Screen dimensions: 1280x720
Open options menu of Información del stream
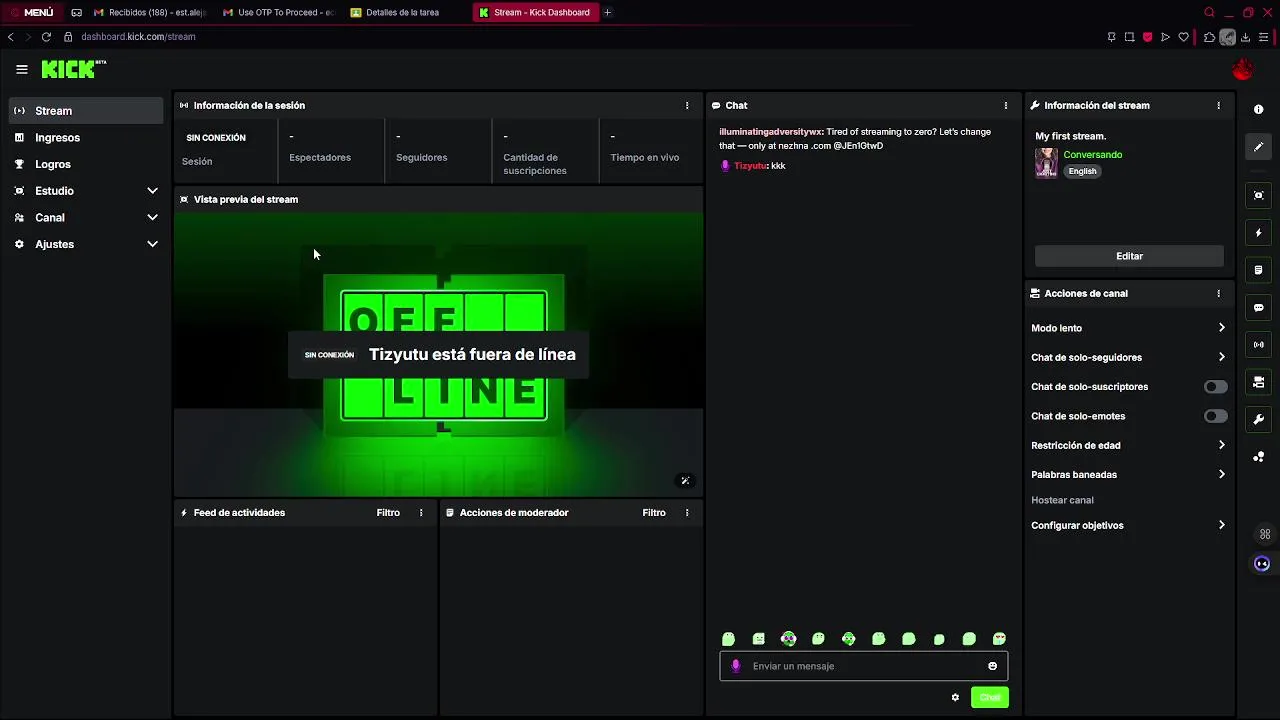click(x=1218, y=105)
